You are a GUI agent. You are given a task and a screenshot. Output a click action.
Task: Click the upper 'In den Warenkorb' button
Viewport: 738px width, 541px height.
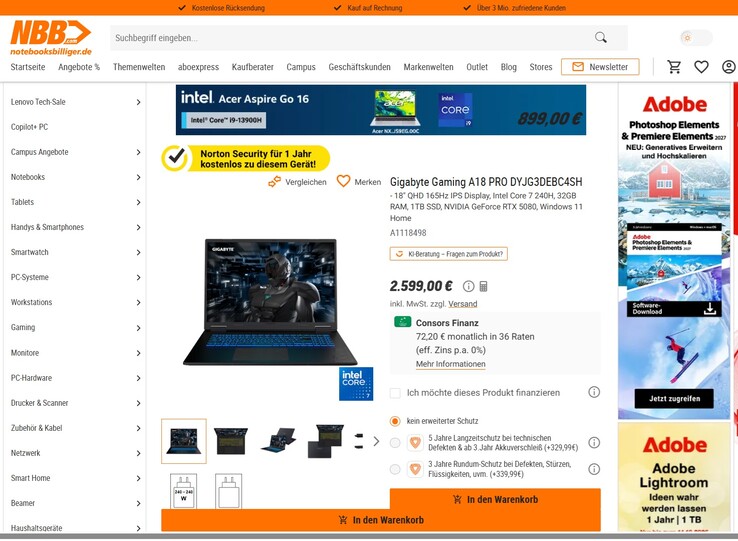495,499
